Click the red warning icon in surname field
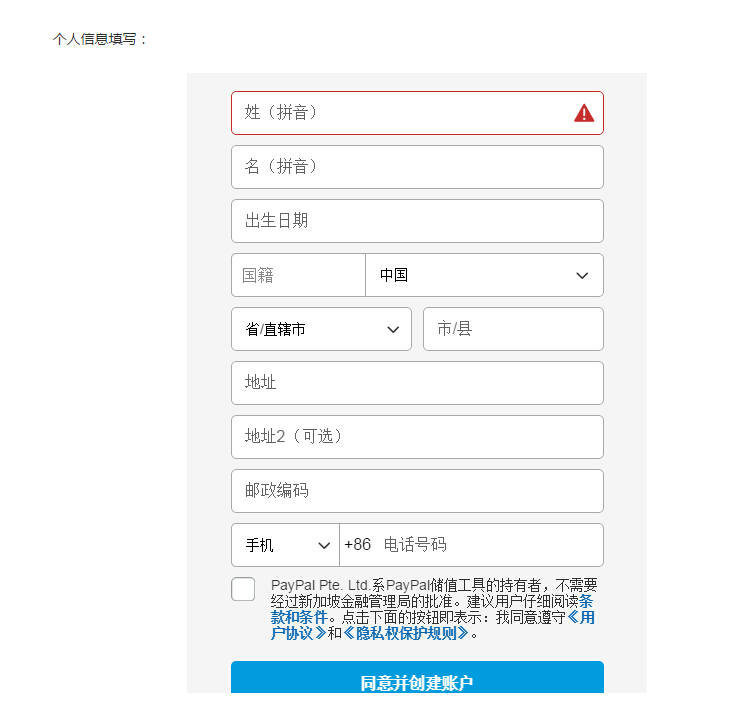Screen dimensions: 742x702 584,113
